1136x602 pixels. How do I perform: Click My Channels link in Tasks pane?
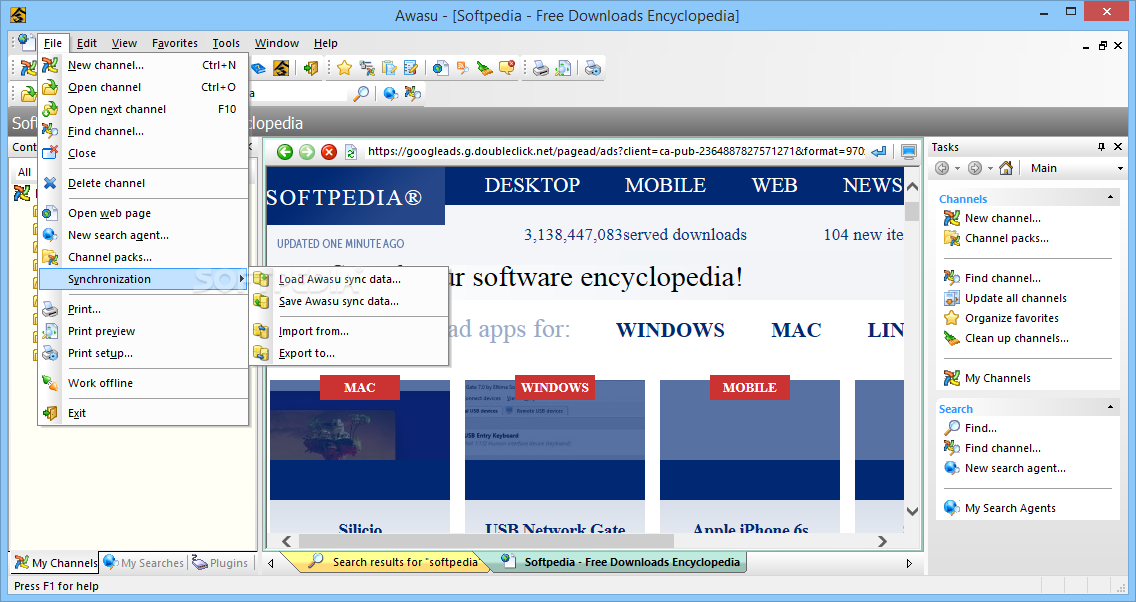pos(998,378)
